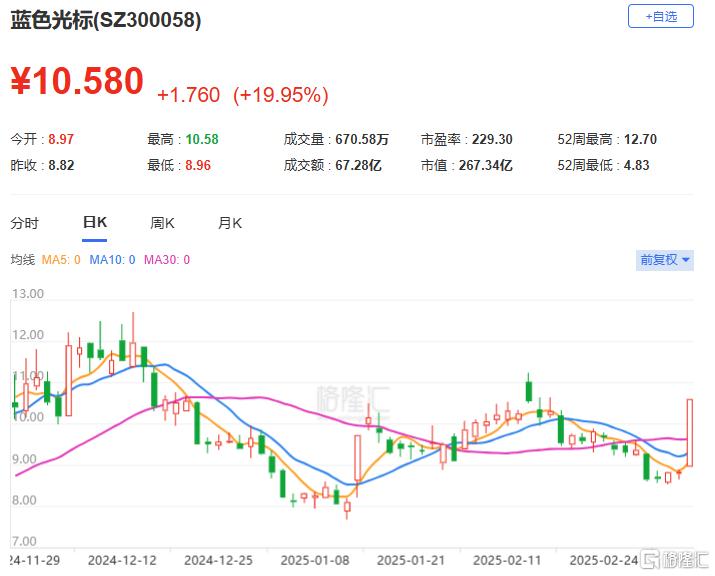Viewport: 715px width, 576px height.
Task: Click the 今开 value 8.97
Action: pyautogui.click(x=61, y=139)
